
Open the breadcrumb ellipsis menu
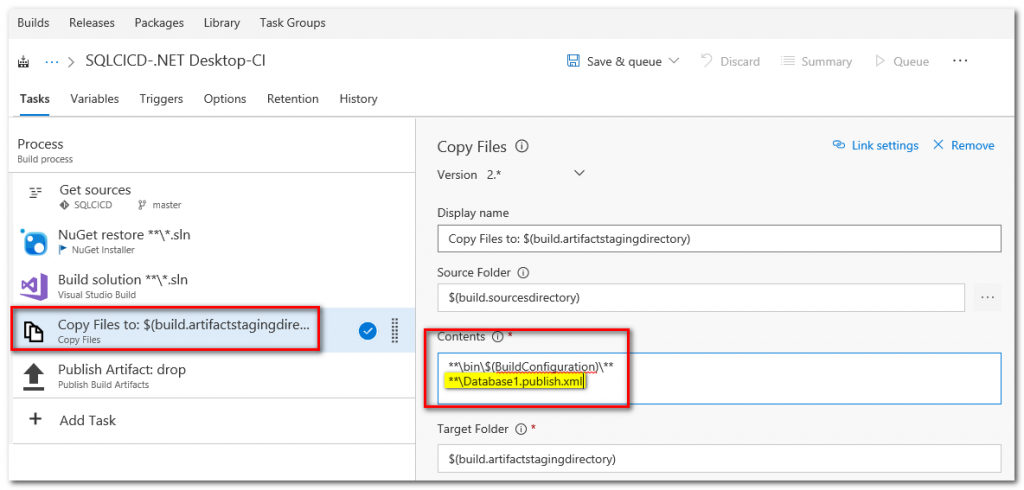52,62
